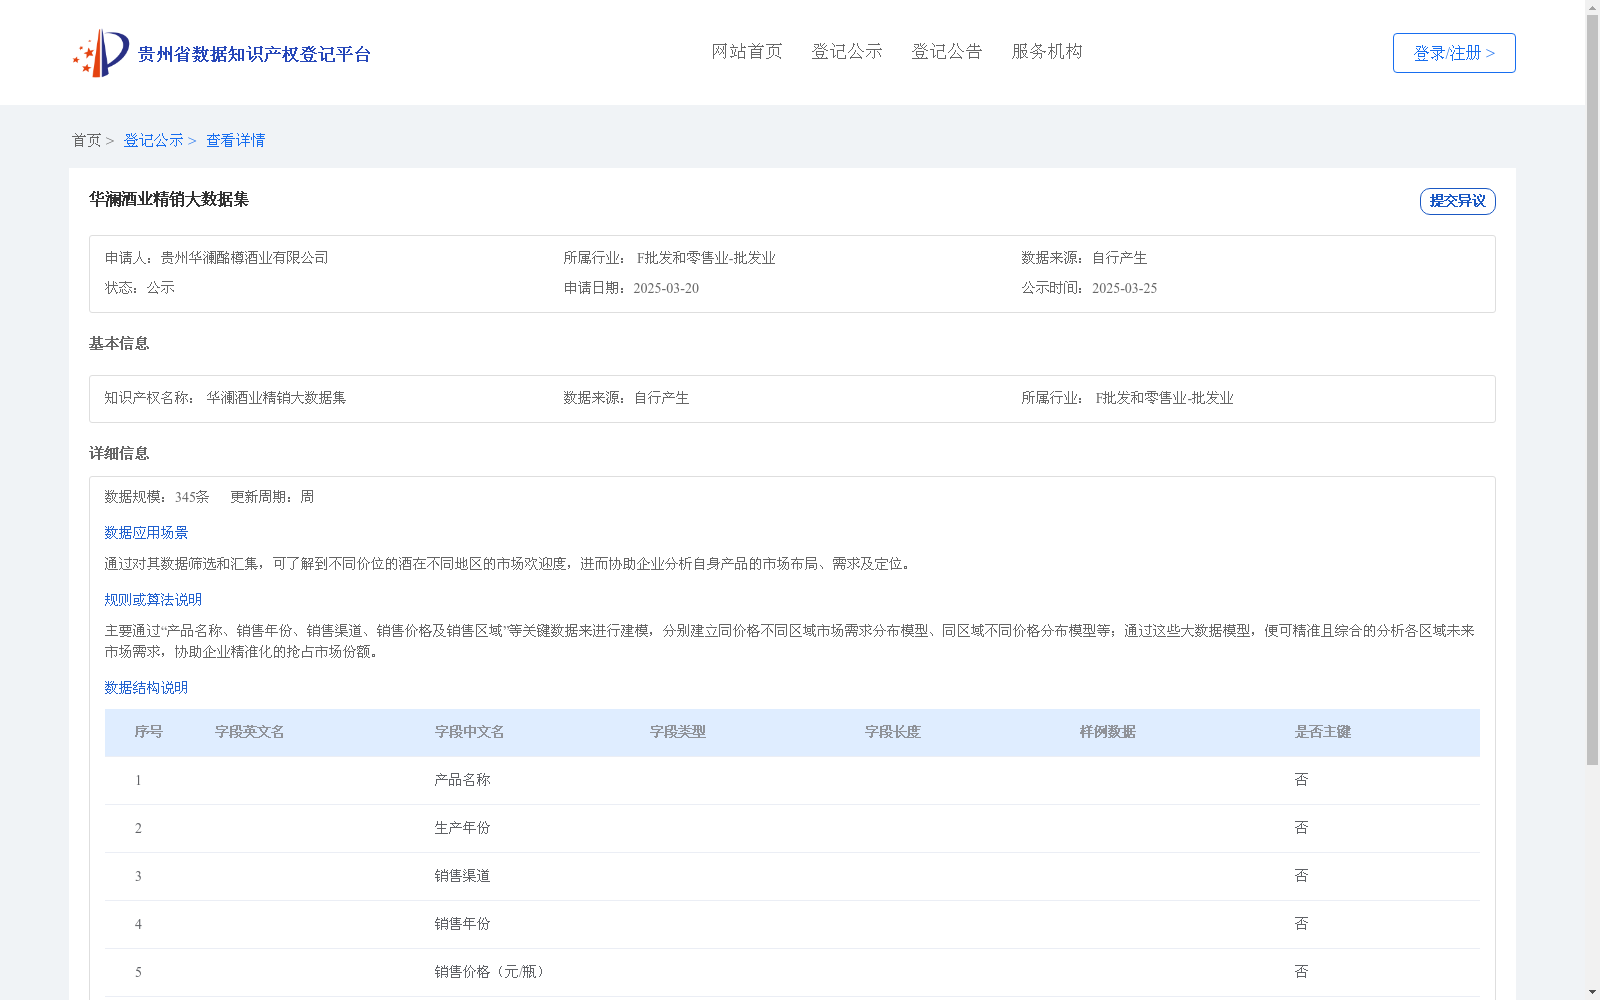Click the 字段英文名 column header
The image size is (1600, 1000).
point(250,732)
